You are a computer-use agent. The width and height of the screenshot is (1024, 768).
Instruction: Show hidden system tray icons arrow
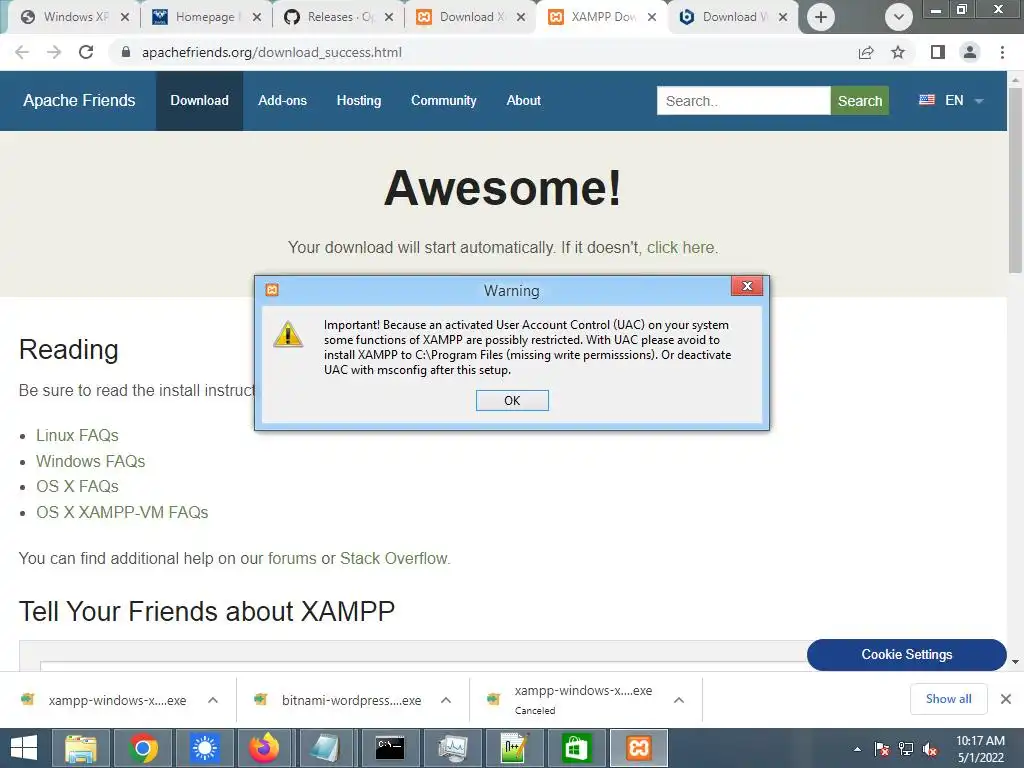(x=857, y=749)
